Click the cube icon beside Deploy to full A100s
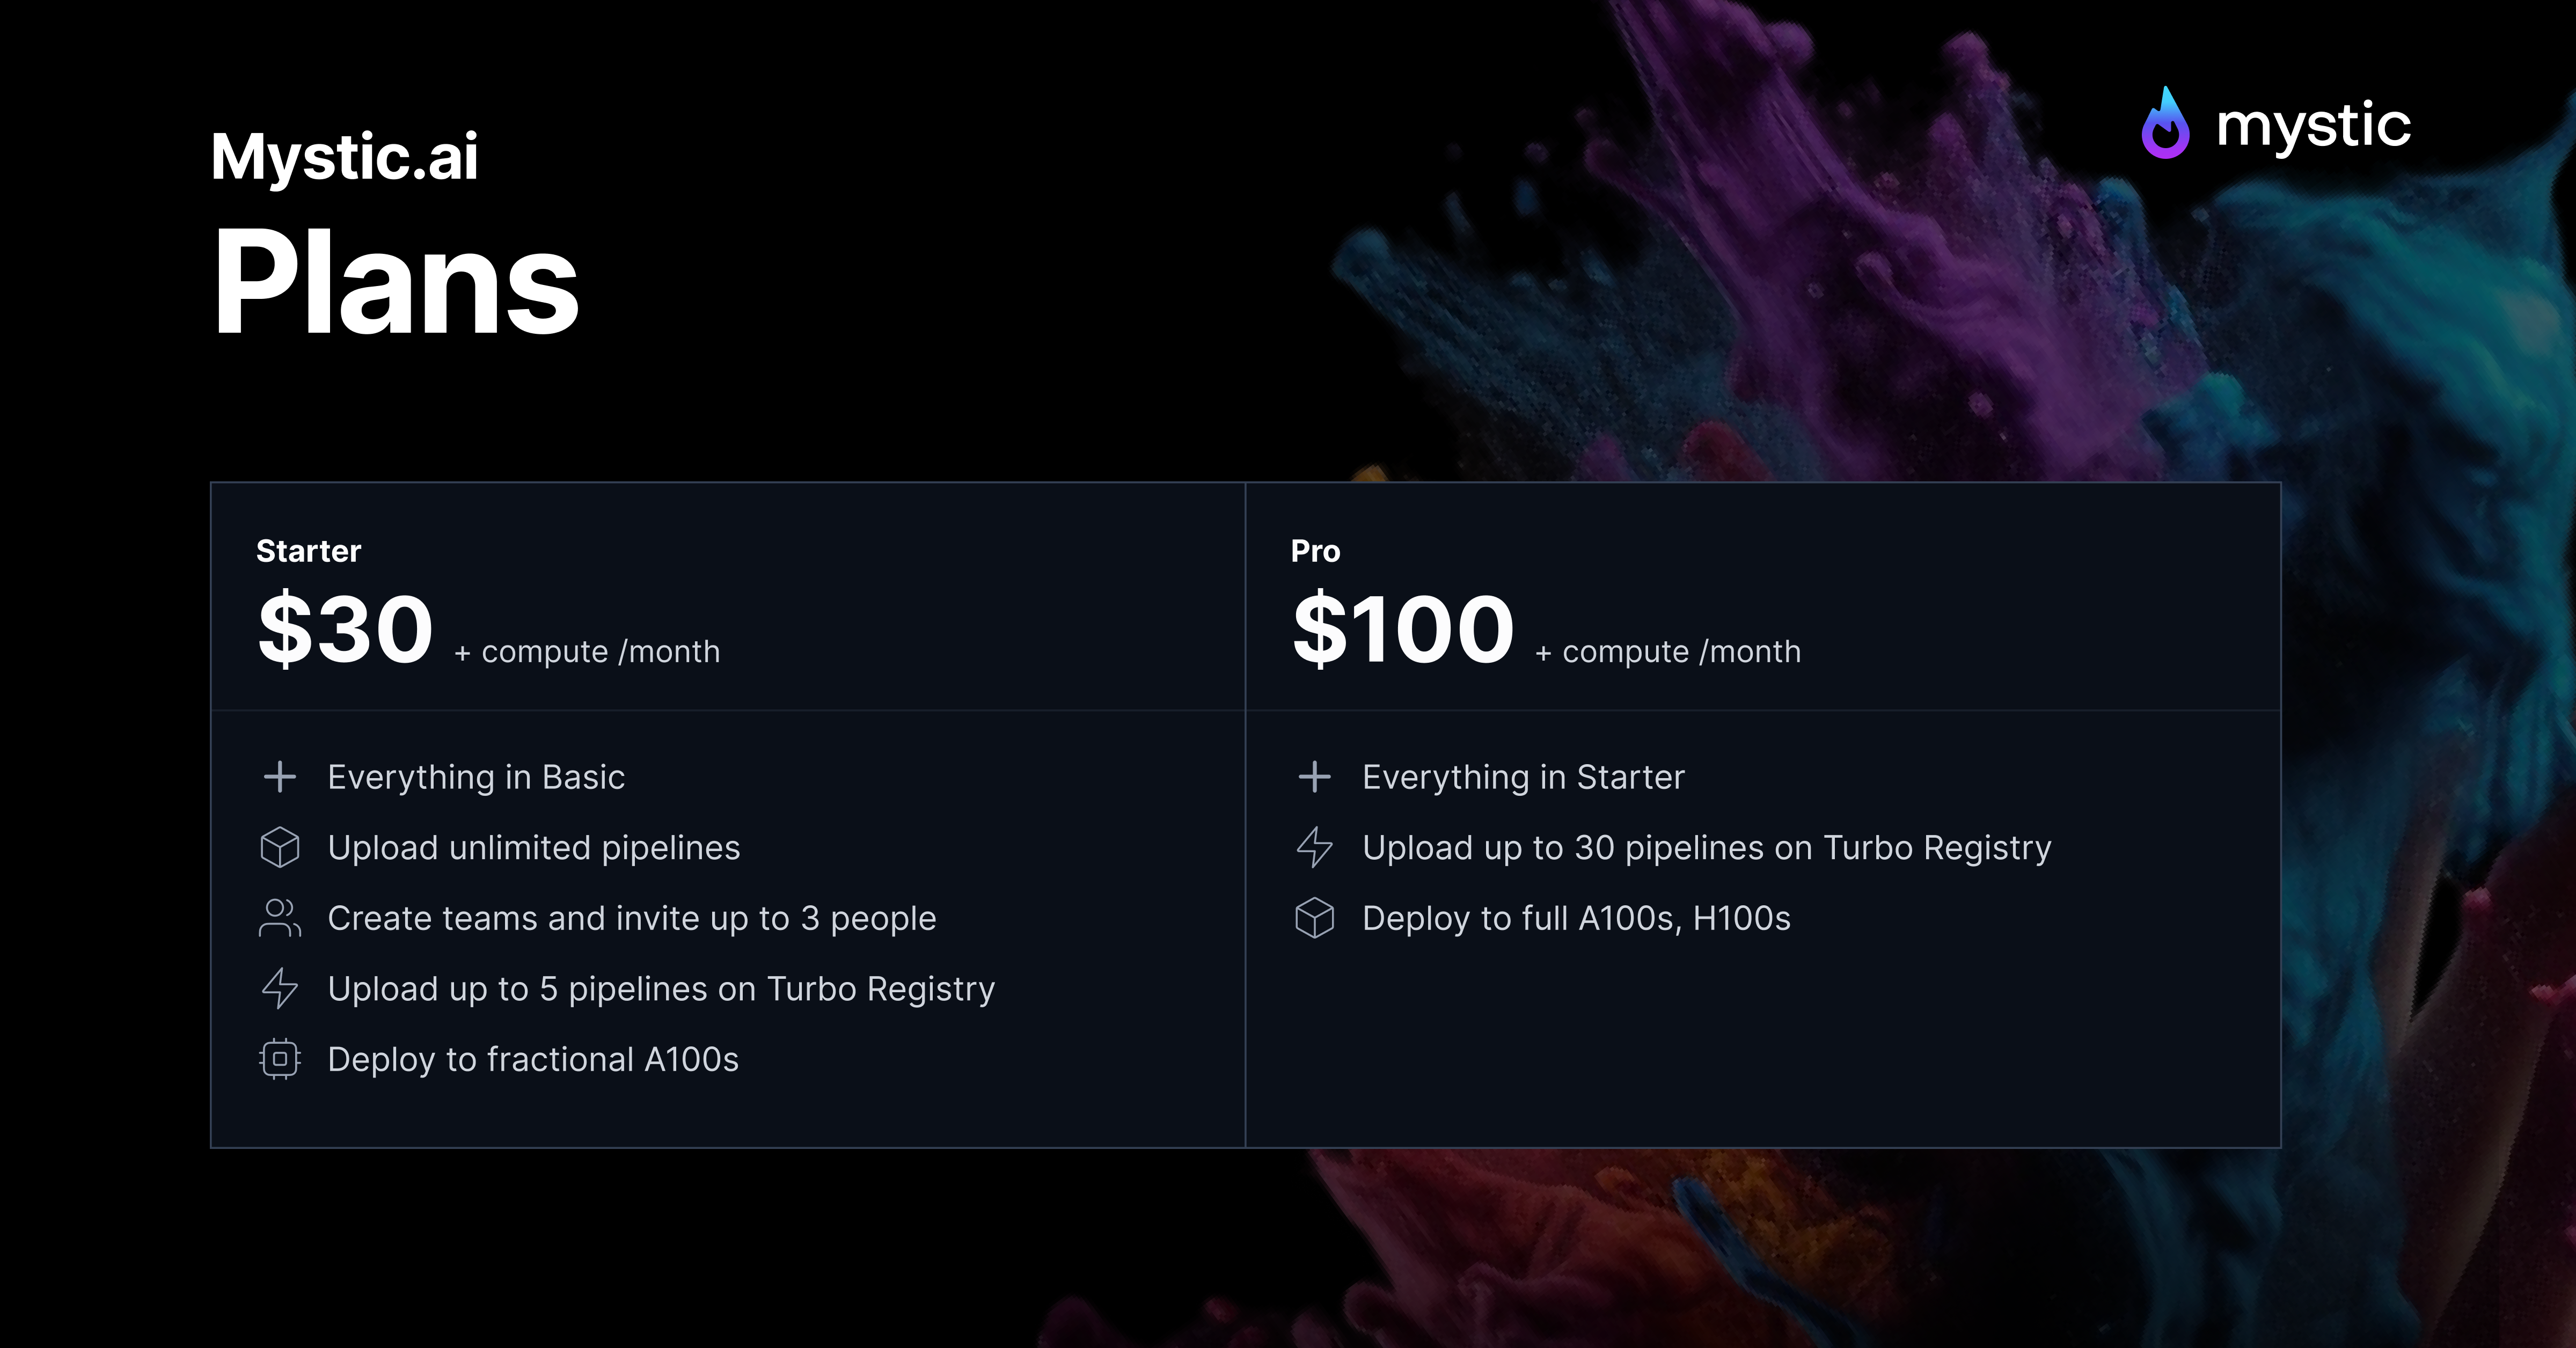Viewport: 2576px width, 1348px height. 1314,918
